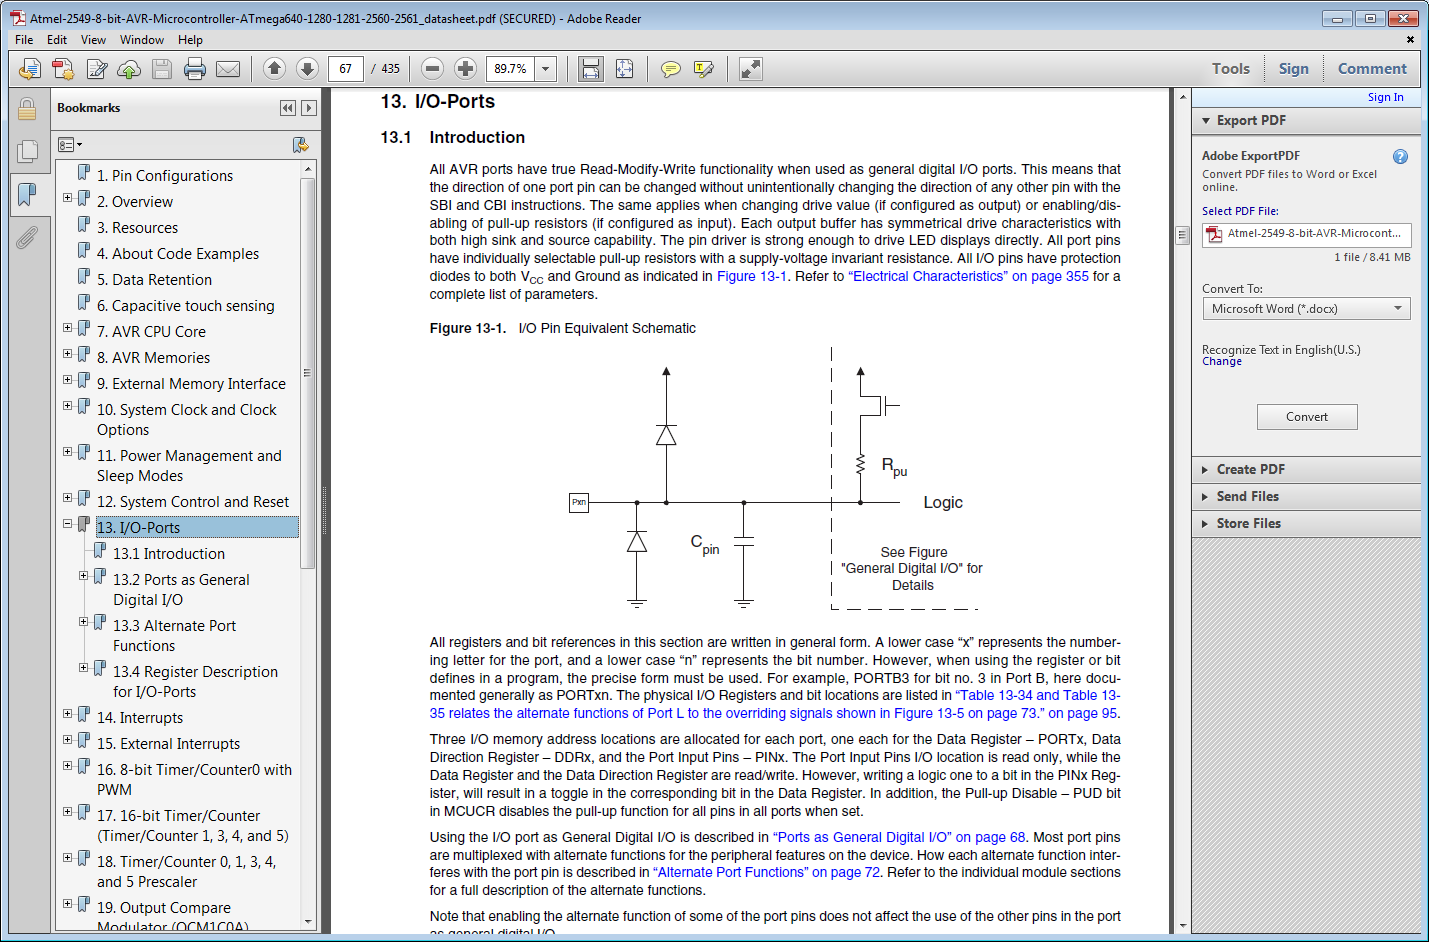Go to next page arrow
Image resolution: width=1429 pixels, height=942 pixels.
click(308, 68)
